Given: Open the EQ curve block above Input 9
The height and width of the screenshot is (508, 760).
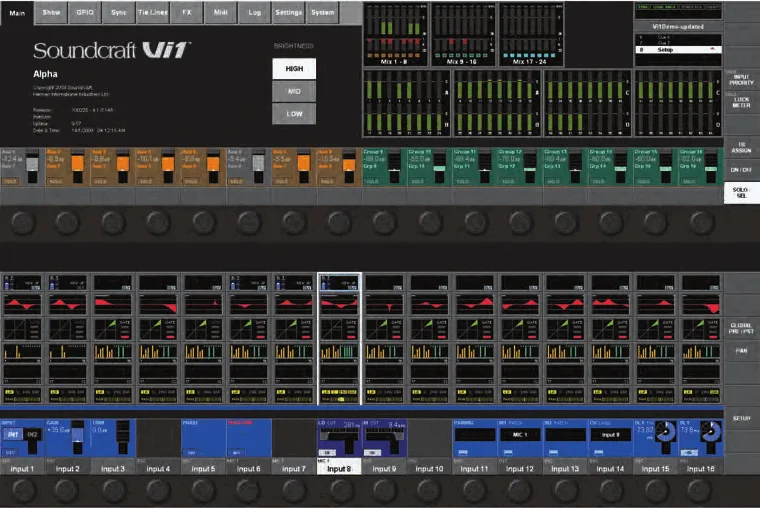Looking at the screenshot, I should [384, 304].
